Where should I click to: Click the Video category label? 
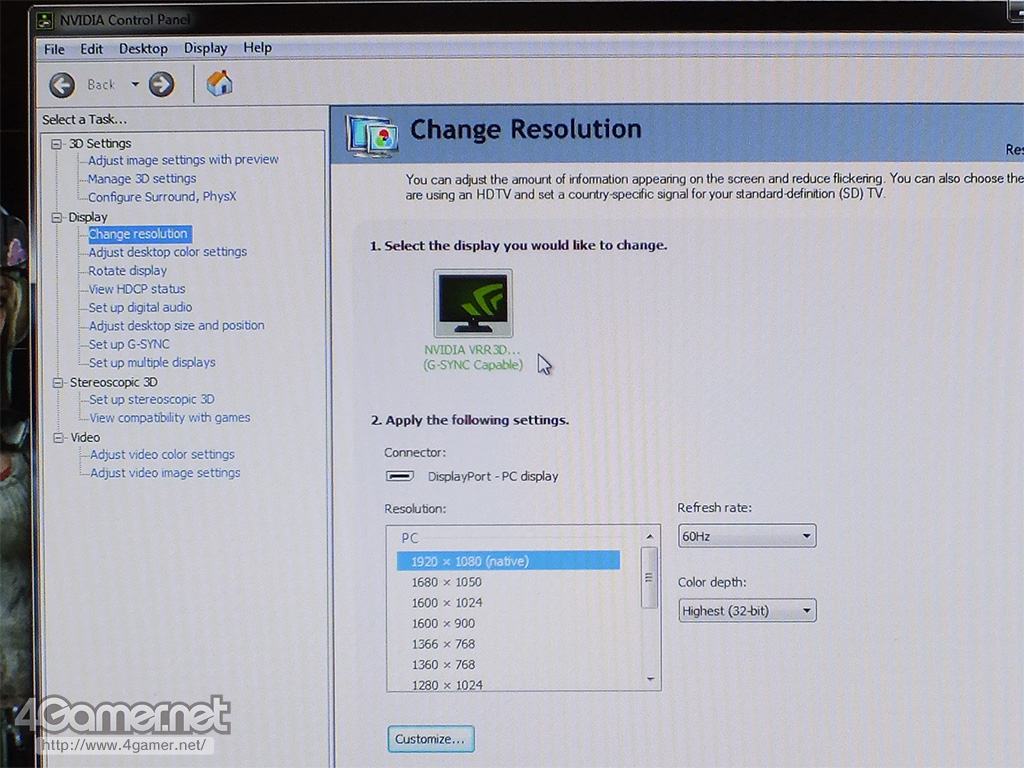pyautogui.click(x=85, y=438)
